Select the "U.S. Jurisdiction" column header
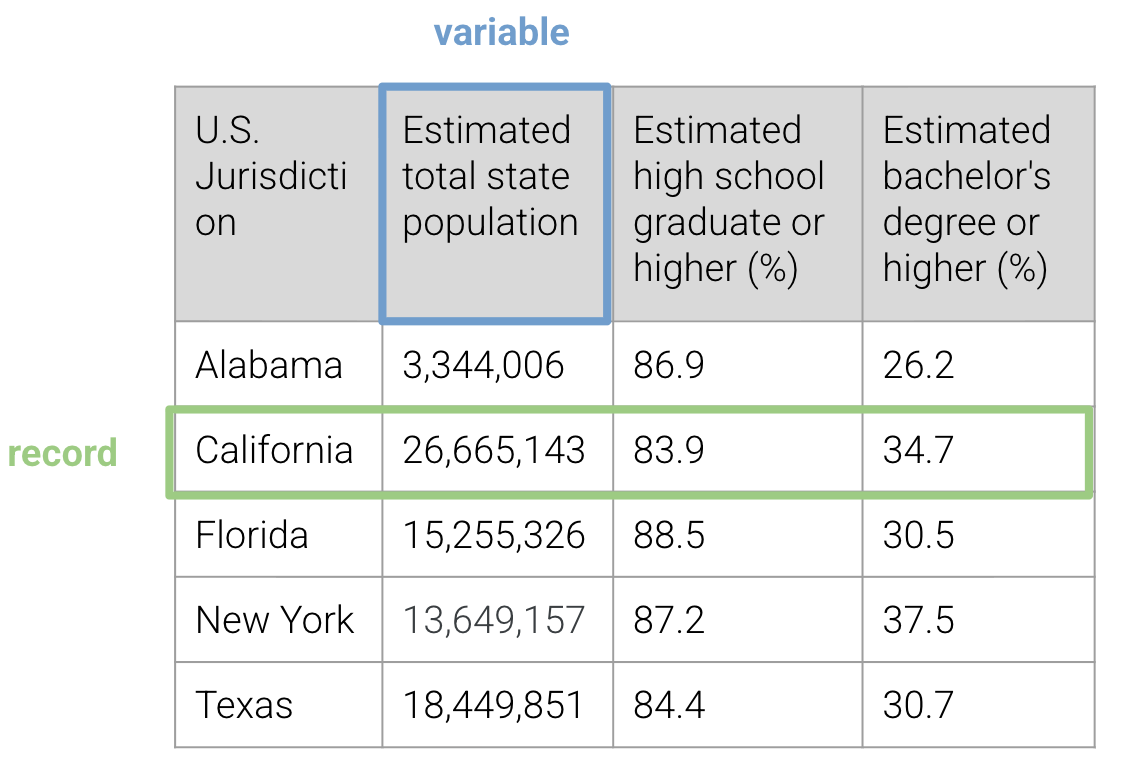This screenshot has height=768, width=1126. 271,177
